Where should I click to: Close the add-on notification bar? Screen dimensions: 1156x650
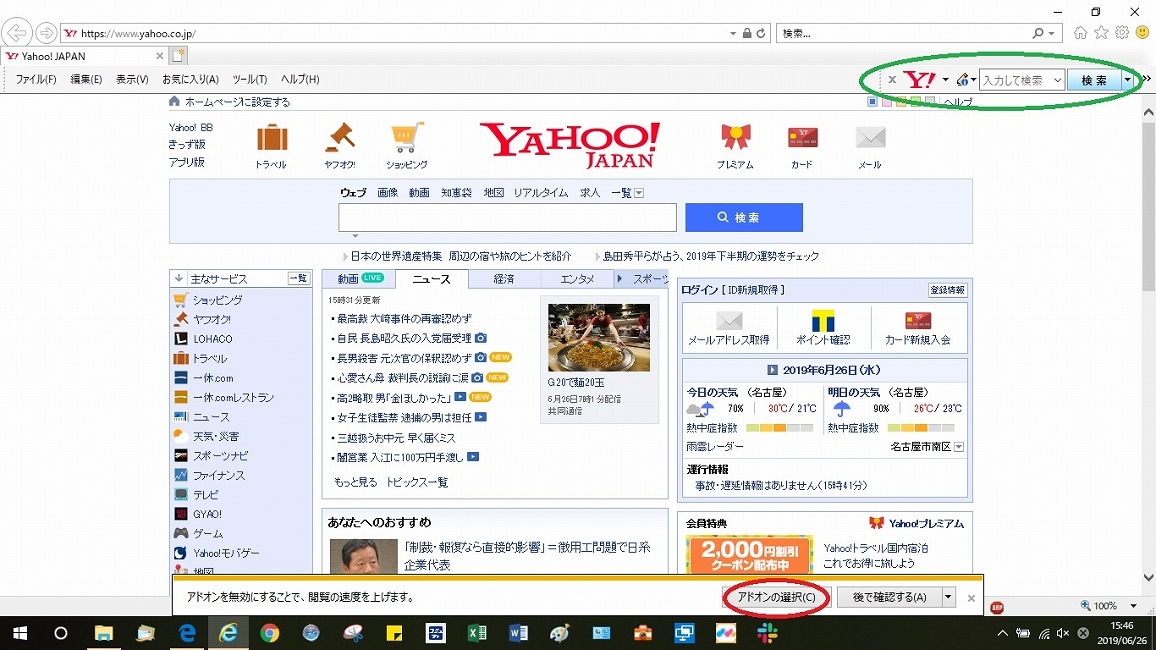tap(971, 598)
